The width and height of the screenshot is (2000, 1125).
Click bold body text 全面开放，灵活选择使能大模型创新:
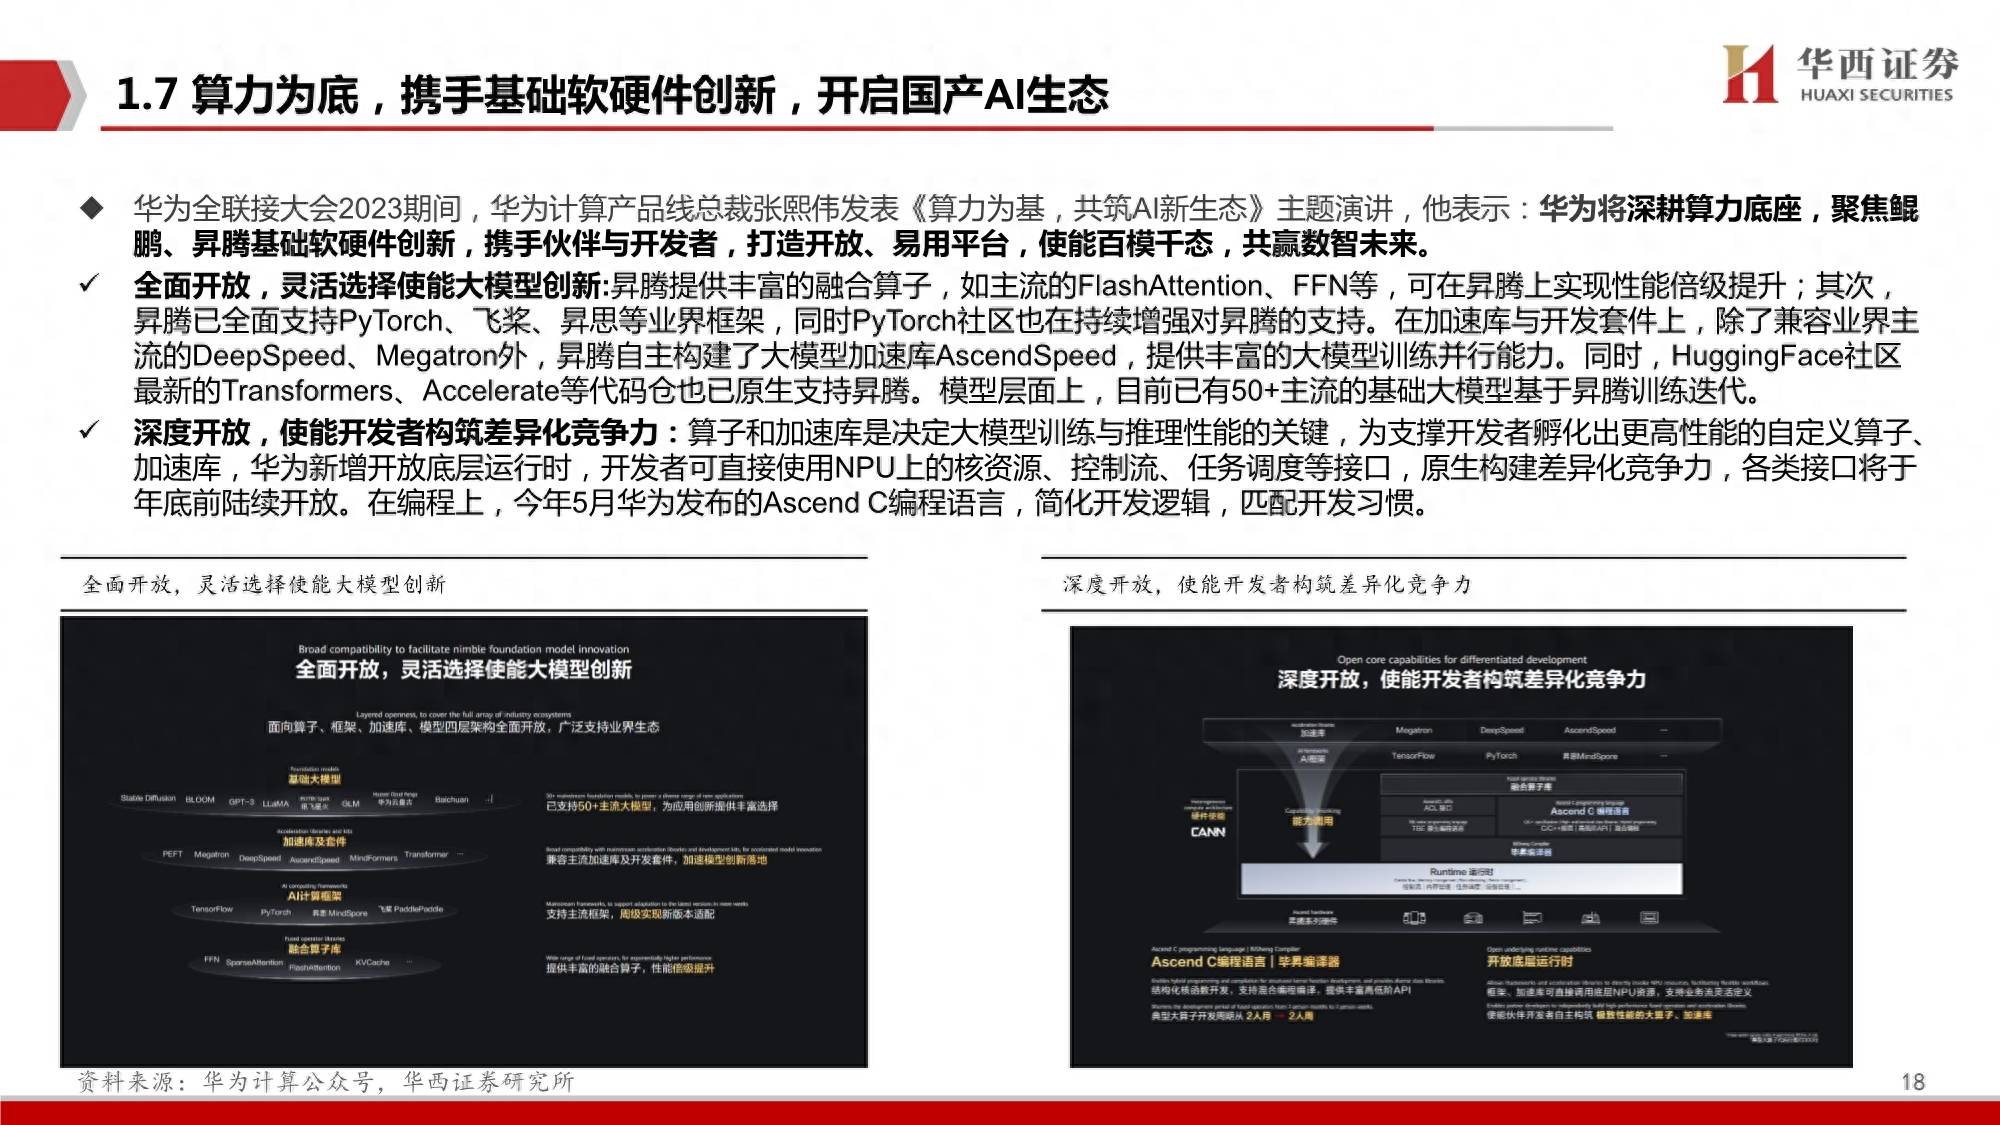[x=371, y=286]
